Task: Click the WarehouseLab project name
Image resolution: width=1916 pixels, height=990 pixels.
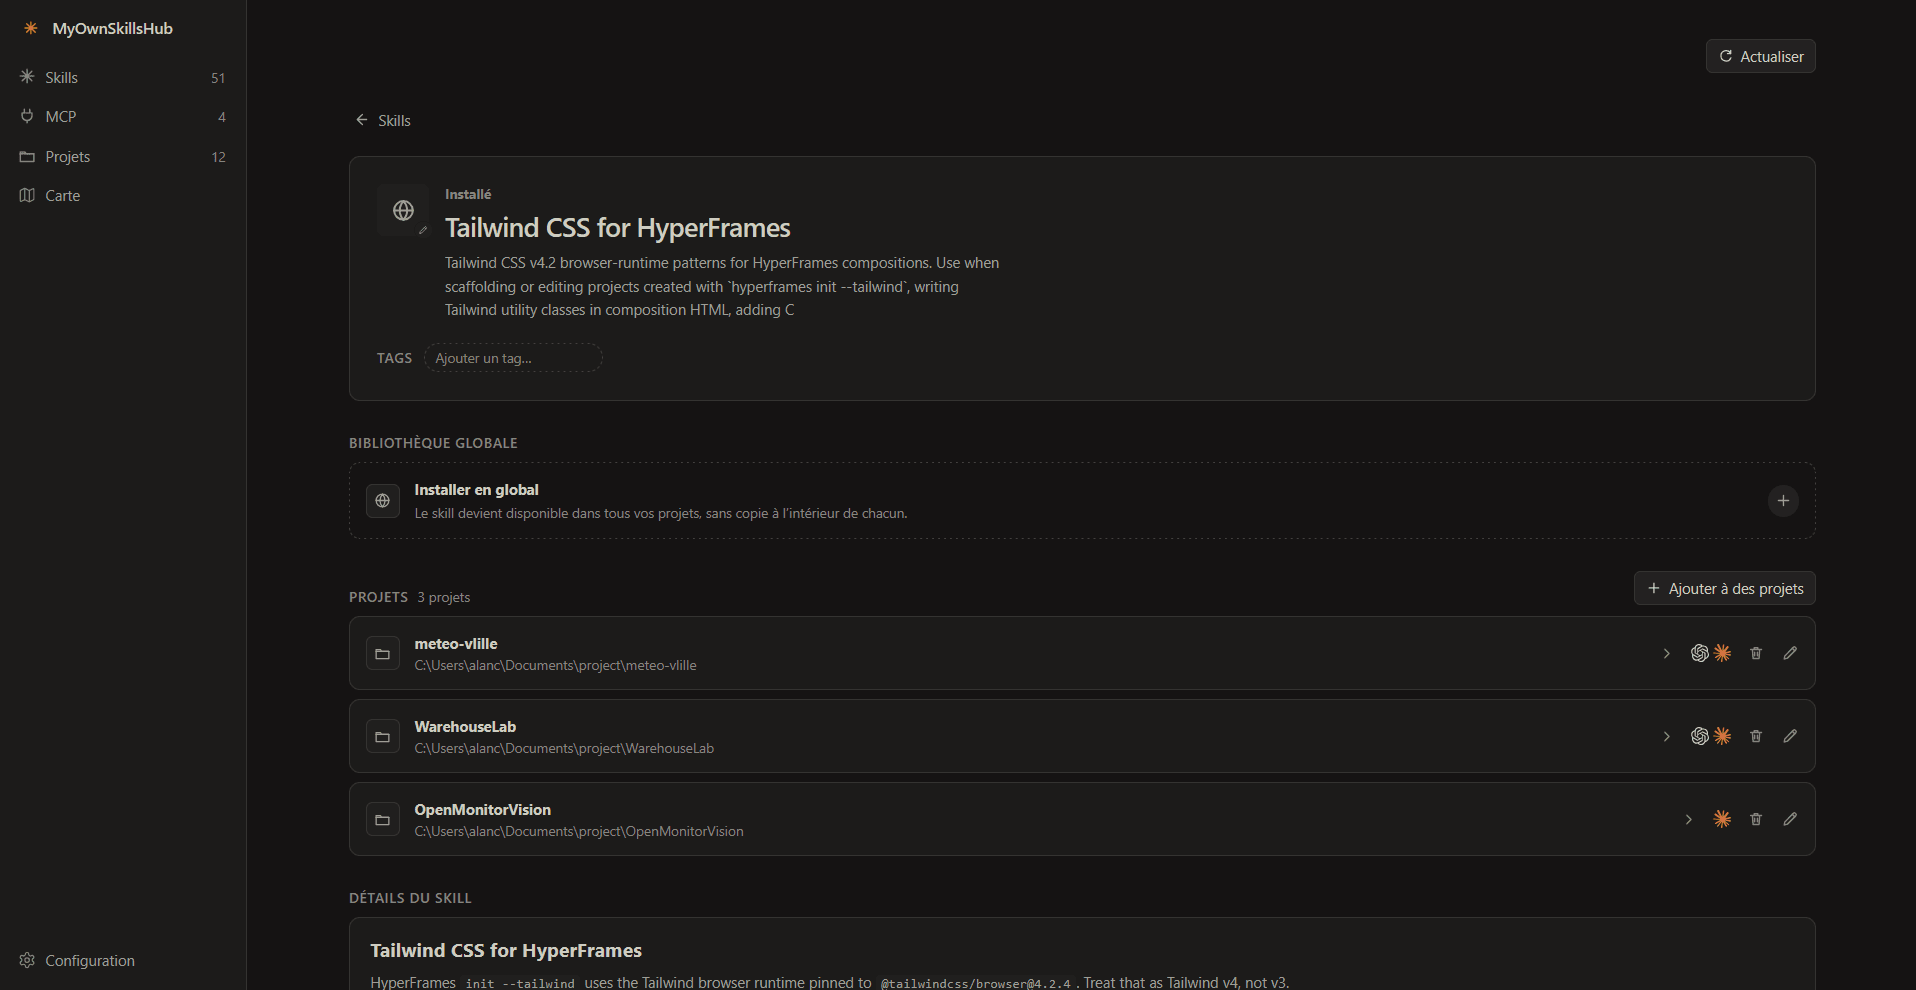Action: [465, 727]
